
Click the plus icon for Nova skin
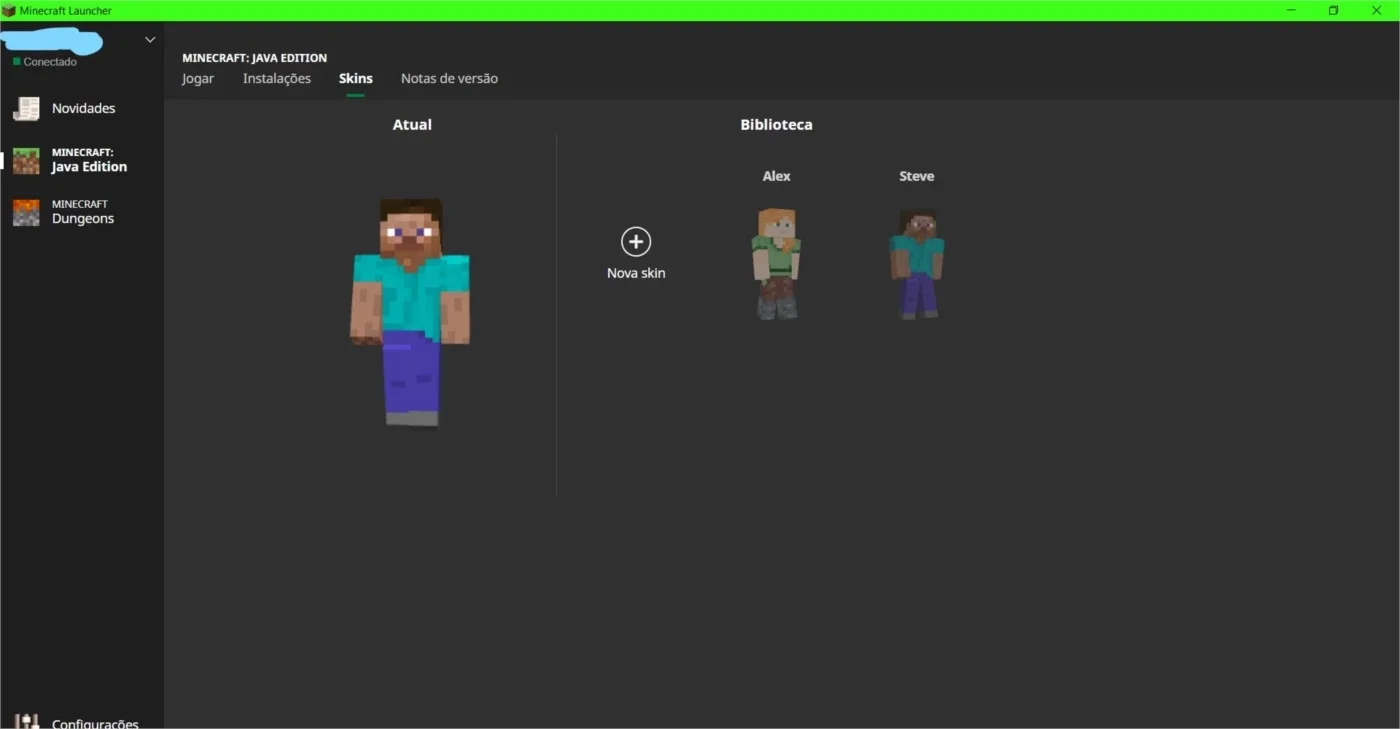point(636,241)
